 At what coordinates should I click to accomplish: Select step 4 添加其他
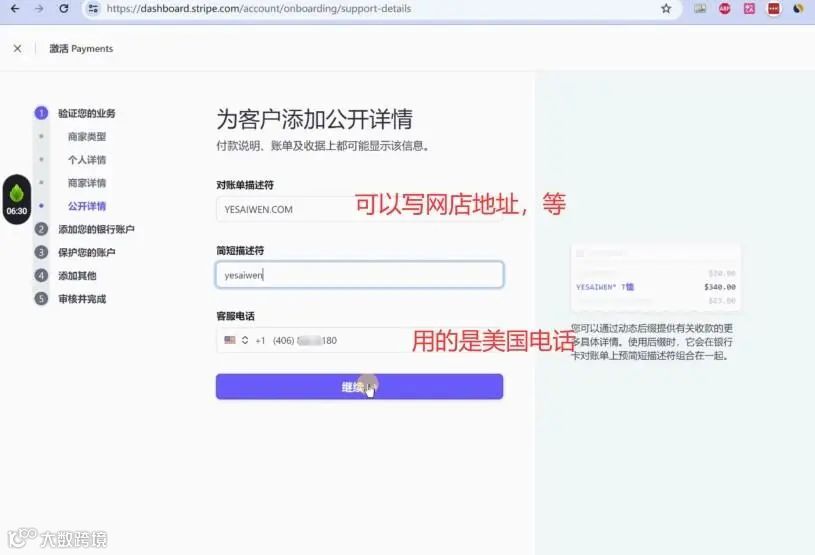(x=65, y=275)
